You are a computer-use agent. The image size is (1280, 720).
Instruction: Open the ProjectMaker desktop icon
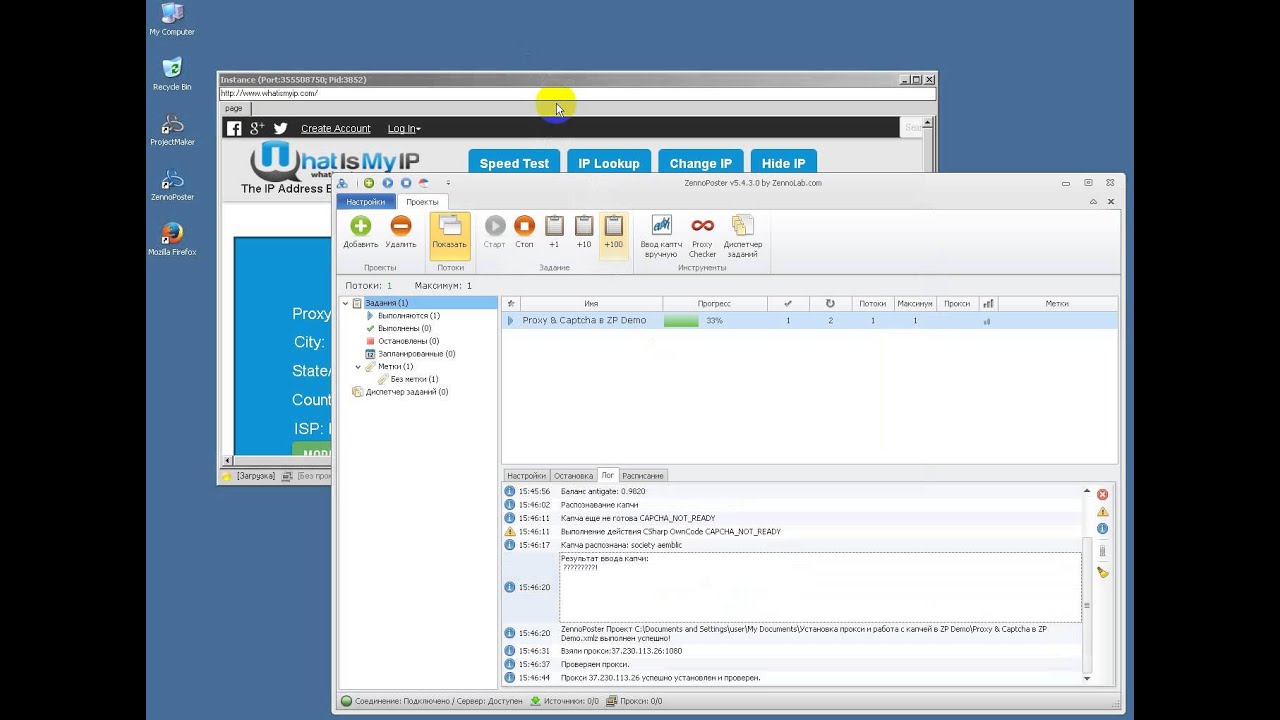172,130
